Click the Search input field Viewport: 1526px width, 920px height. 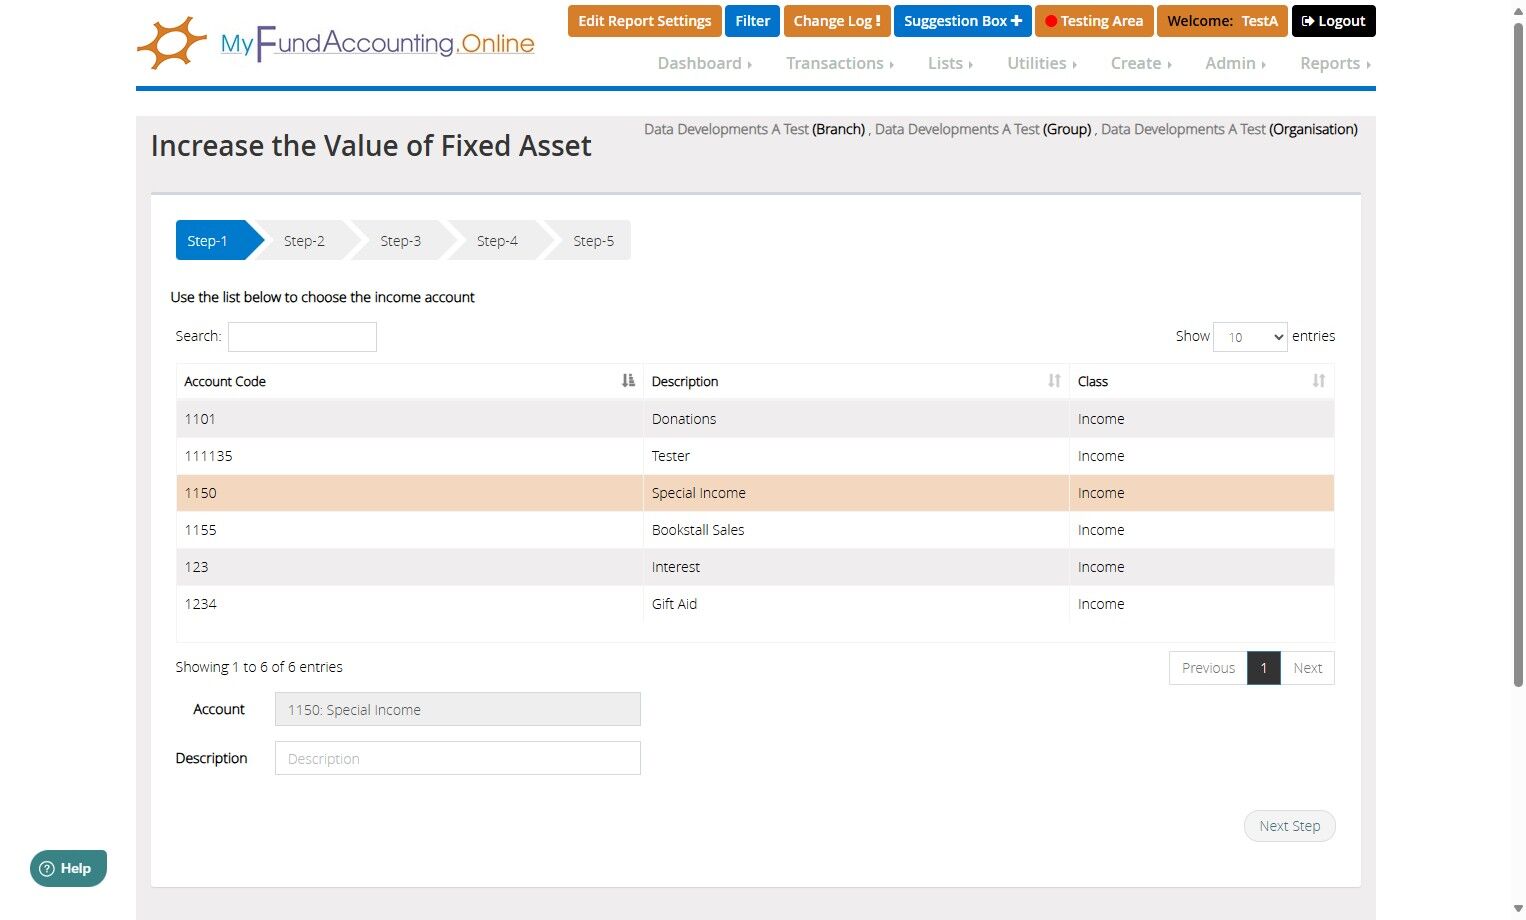302,337
